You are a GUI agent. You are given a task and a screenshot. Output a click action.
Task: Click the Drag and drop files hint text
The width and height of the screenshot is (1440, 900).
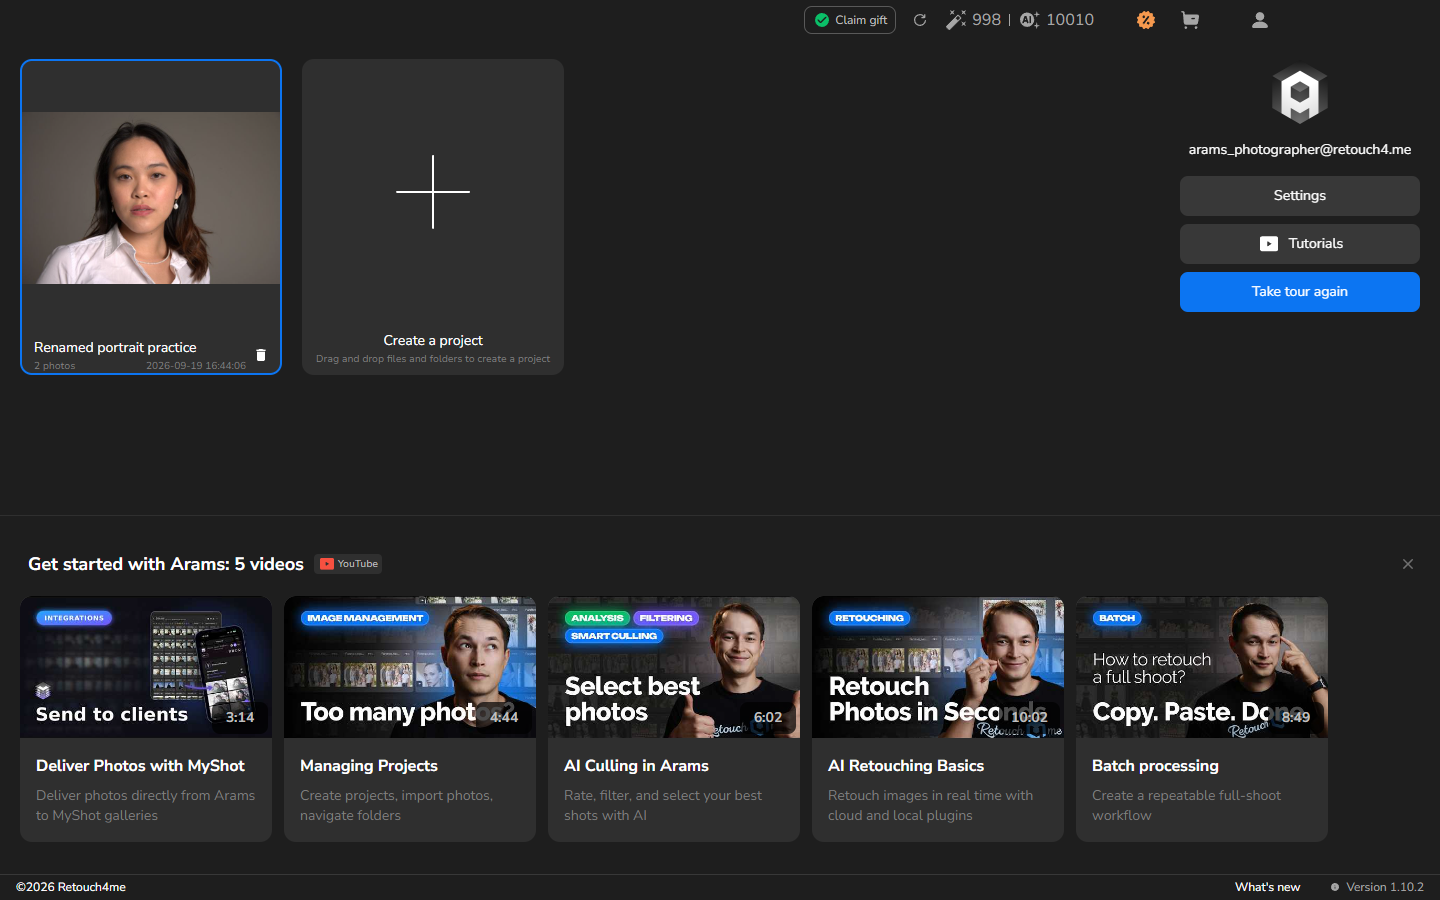(433, 359)
